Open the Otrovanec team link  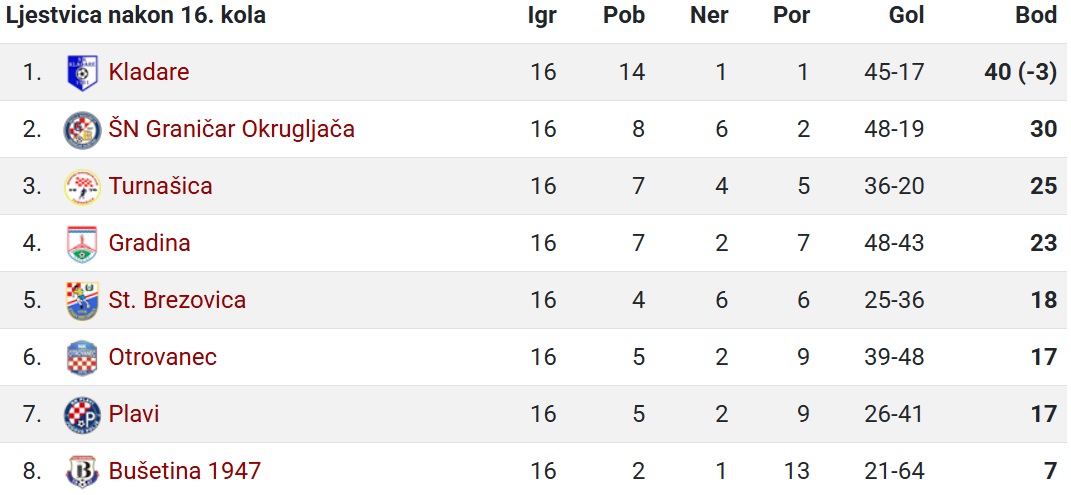[x=163, y=357]
